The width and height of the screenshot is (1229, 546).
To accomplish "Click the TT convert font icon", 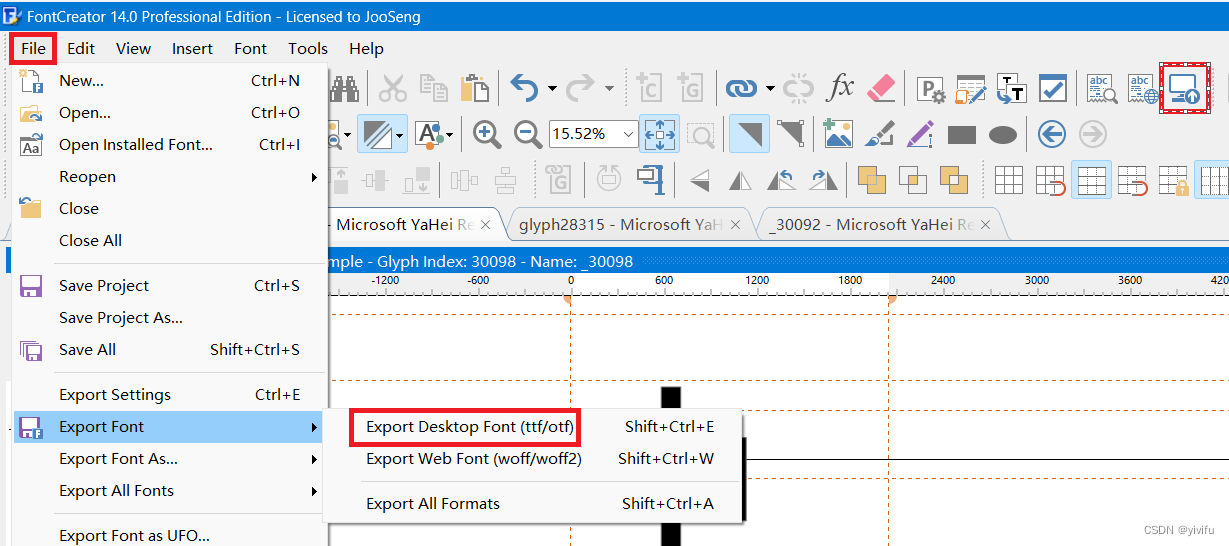I will point(1012,89).
